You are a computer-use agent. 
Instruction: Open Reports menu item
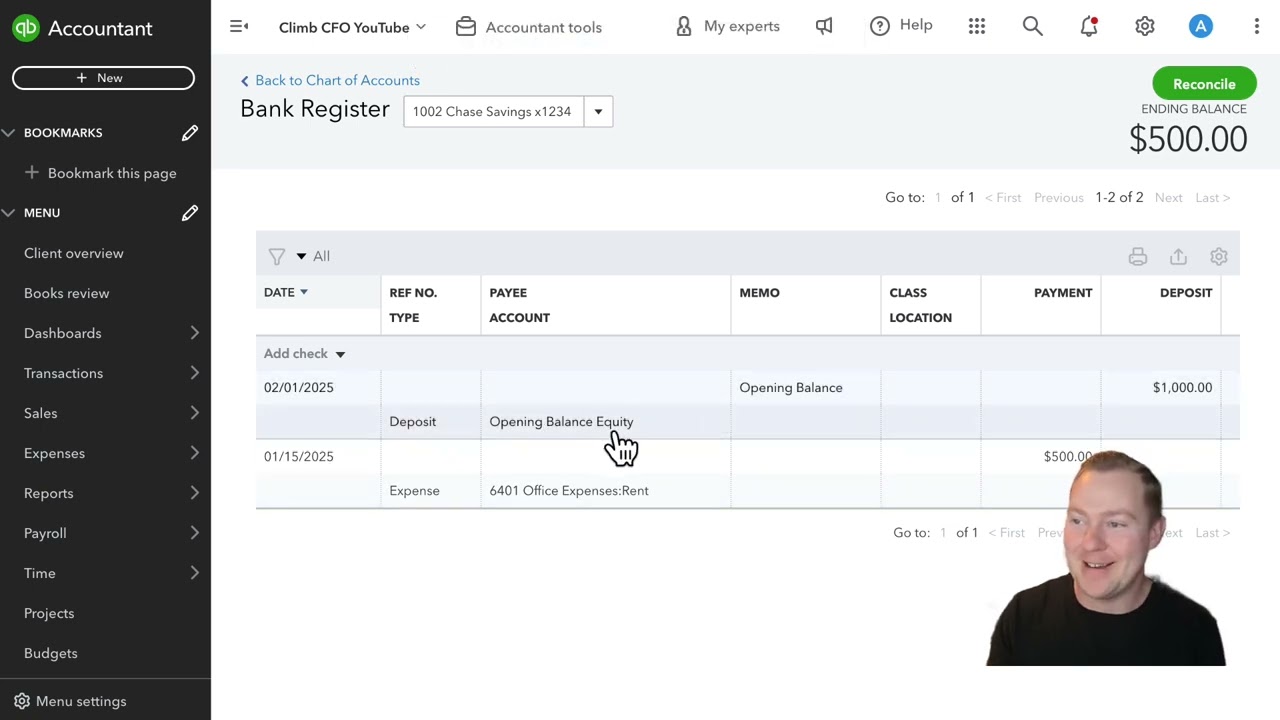[49, 493]
